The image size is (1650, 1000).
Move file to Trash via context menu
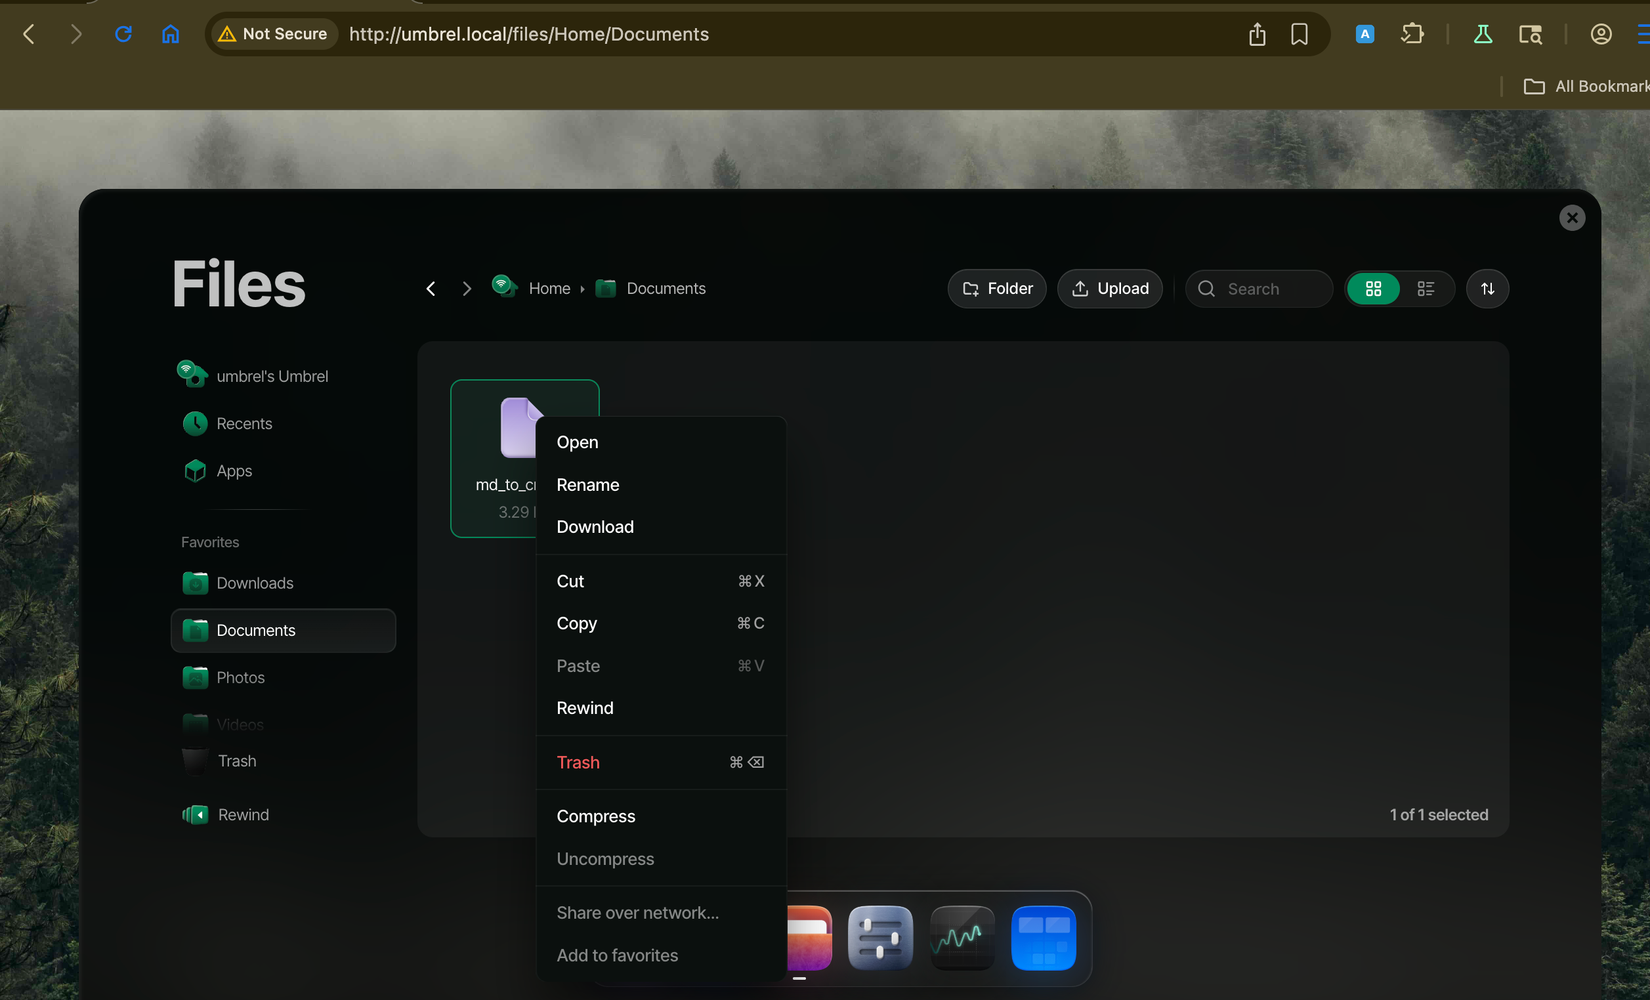pos(660,762)
